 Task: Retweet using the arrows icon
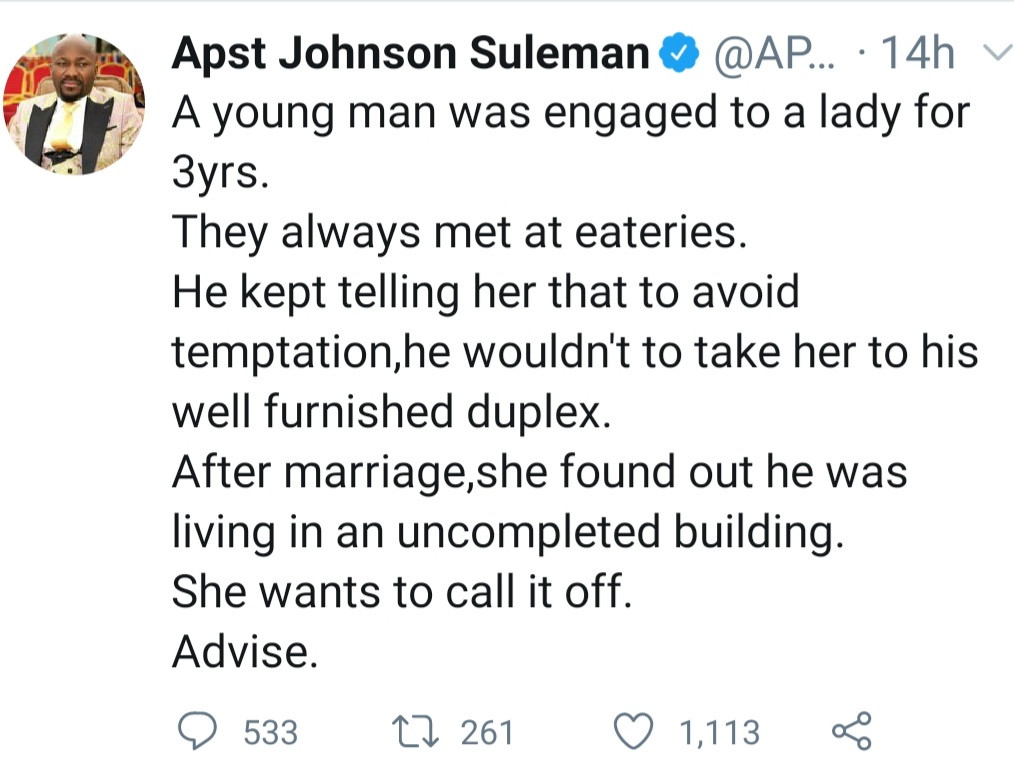click(x=416, y=732)
